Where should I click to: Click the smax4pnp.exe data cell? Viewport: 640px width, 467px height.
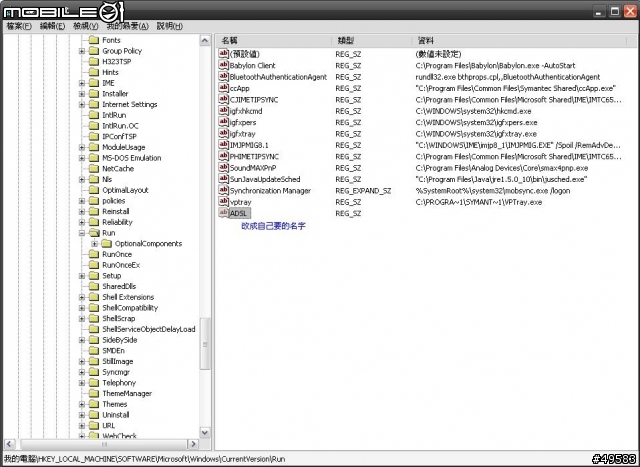click(x=502, y=168)
